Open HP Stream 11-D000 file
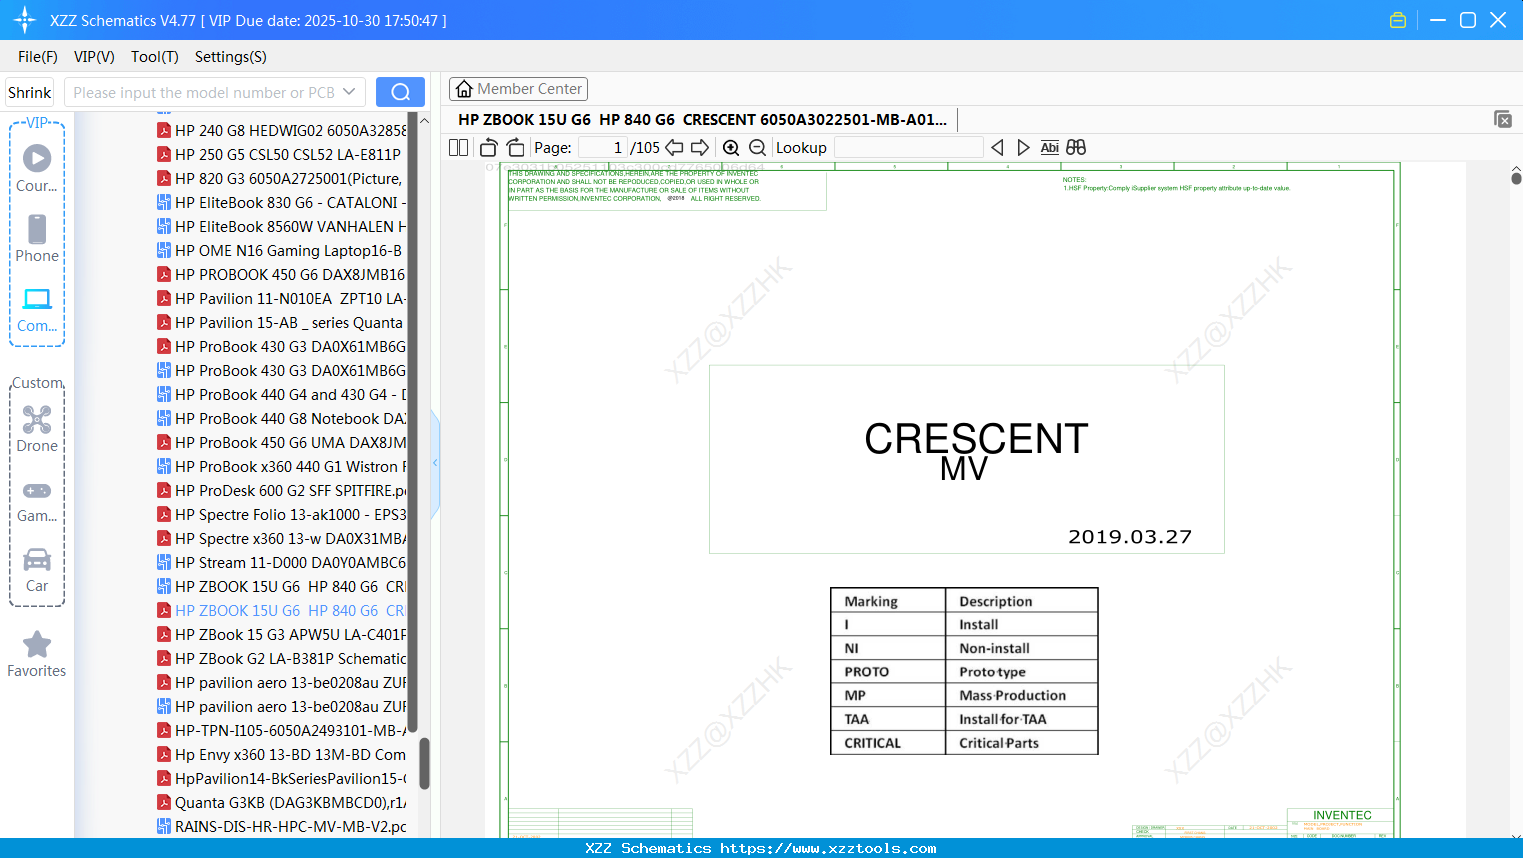Screen dimensions: 1523x858 click(282, 562)
